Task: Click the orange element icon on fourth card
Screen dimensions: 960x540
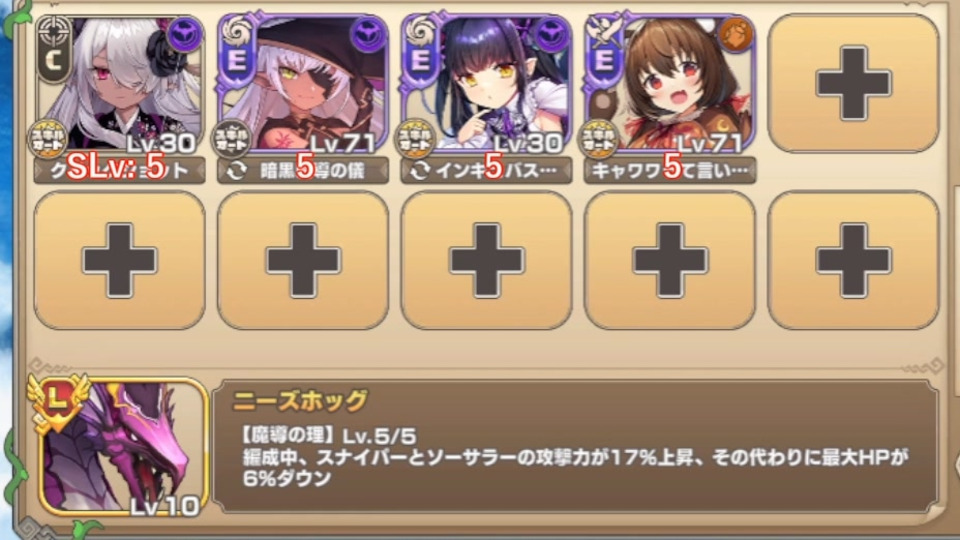Action: (x=735, y=35)
